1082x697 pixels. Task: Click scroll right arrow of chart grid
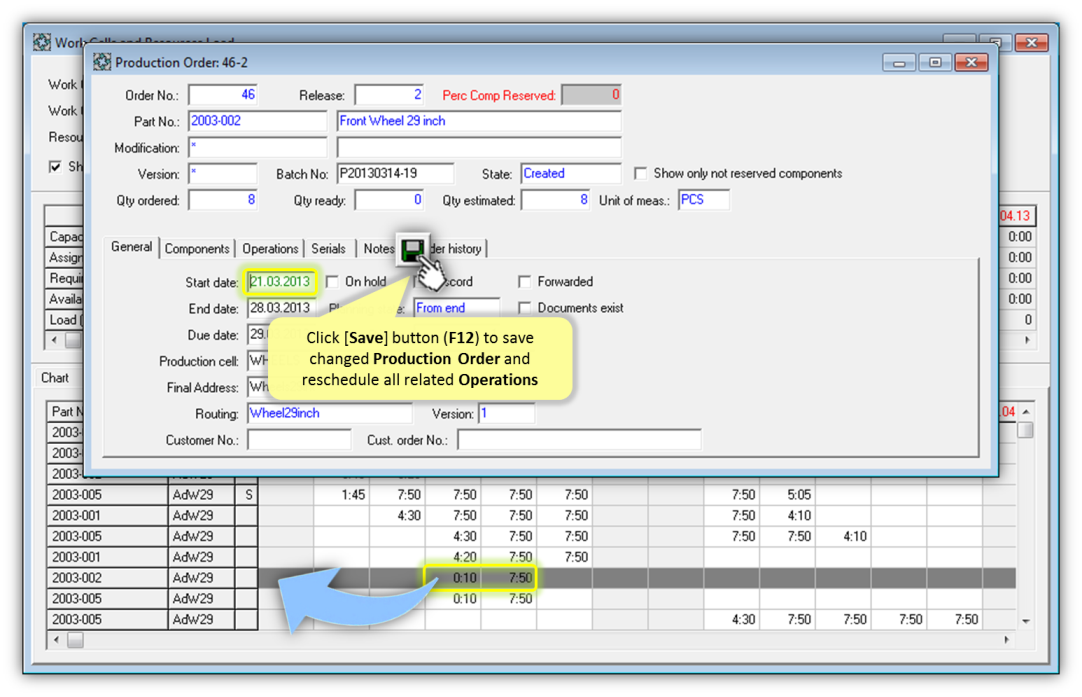coord(1007,640)
